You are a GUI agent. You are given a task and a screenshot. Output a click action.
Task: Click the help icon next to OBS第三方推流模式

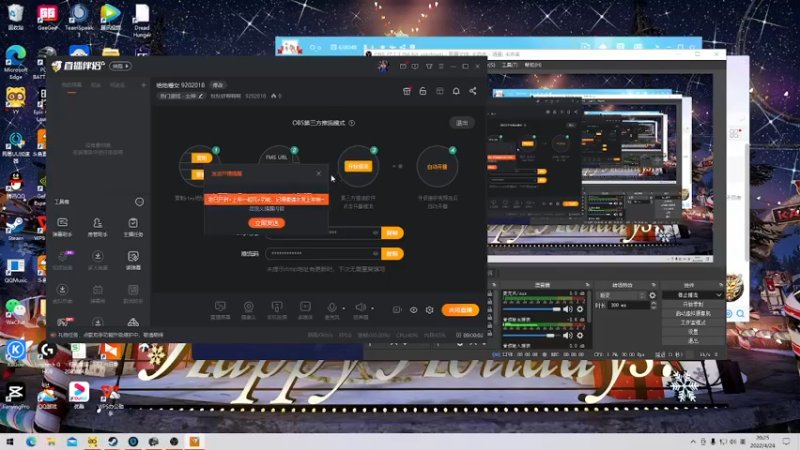click(x=352, y=123)
